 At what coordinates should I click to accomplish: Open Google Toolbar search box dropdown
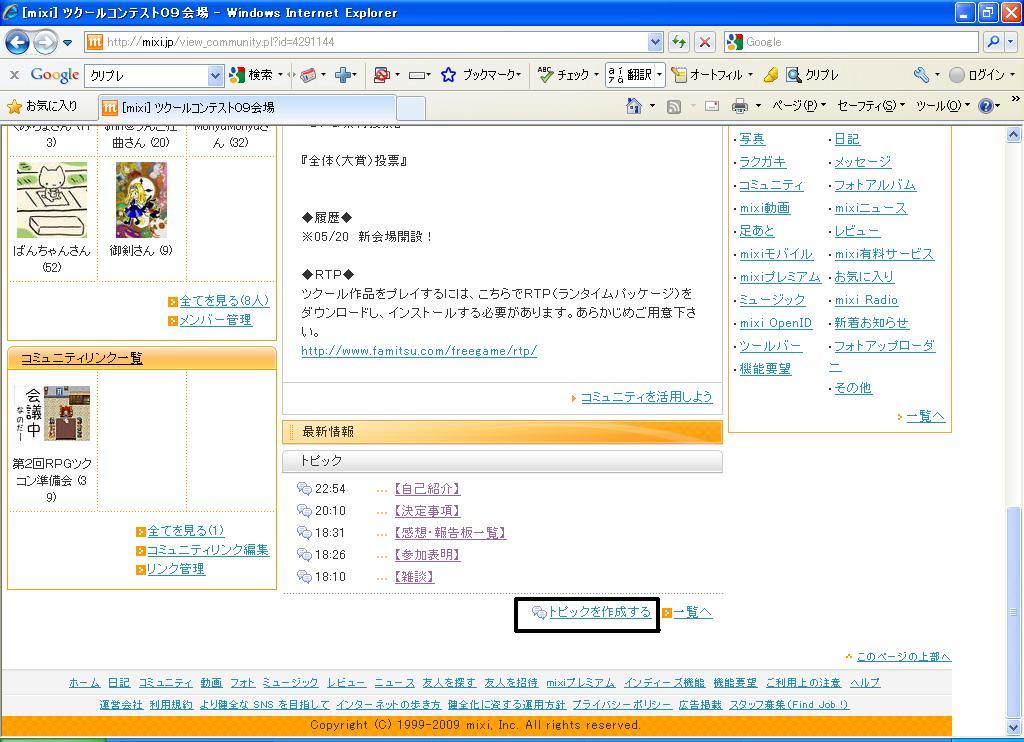[215, 75]
